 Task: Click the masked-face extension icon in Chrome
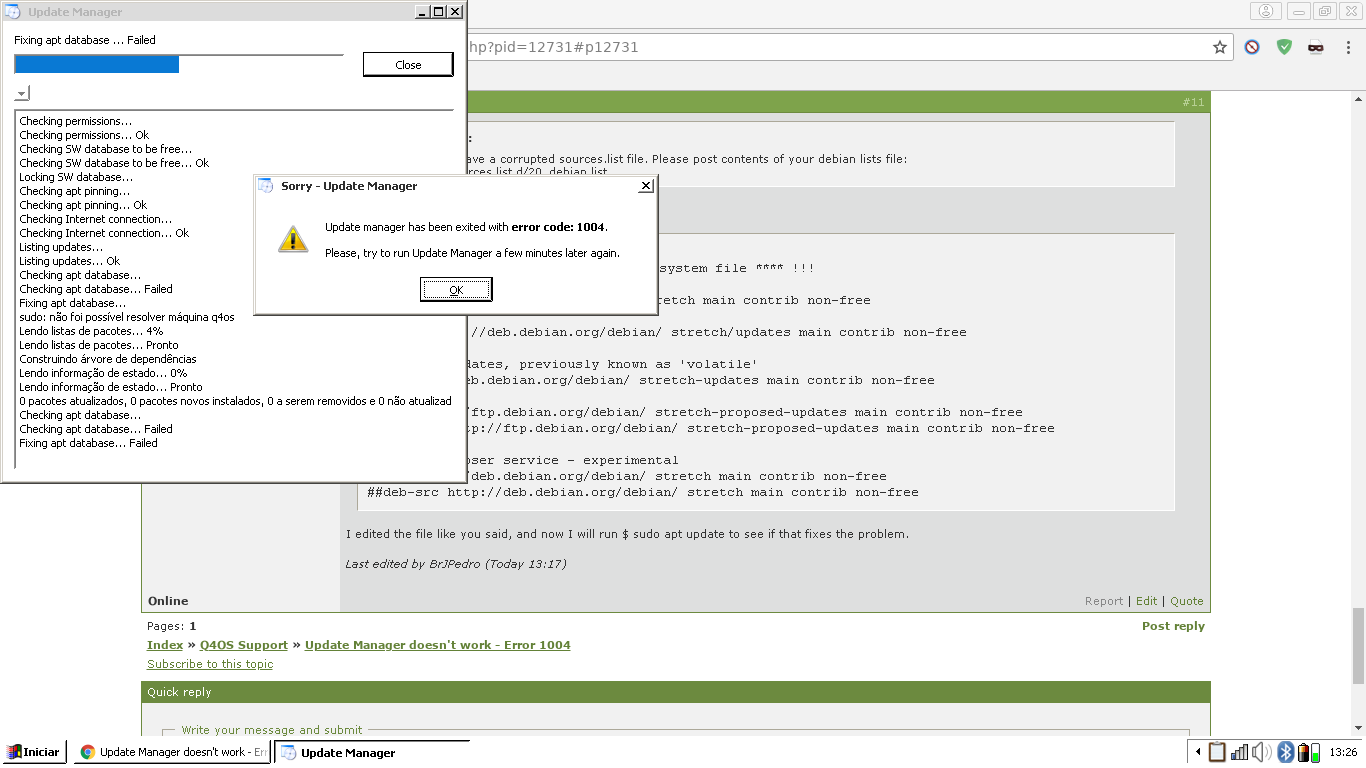(x=1316, y=47)
